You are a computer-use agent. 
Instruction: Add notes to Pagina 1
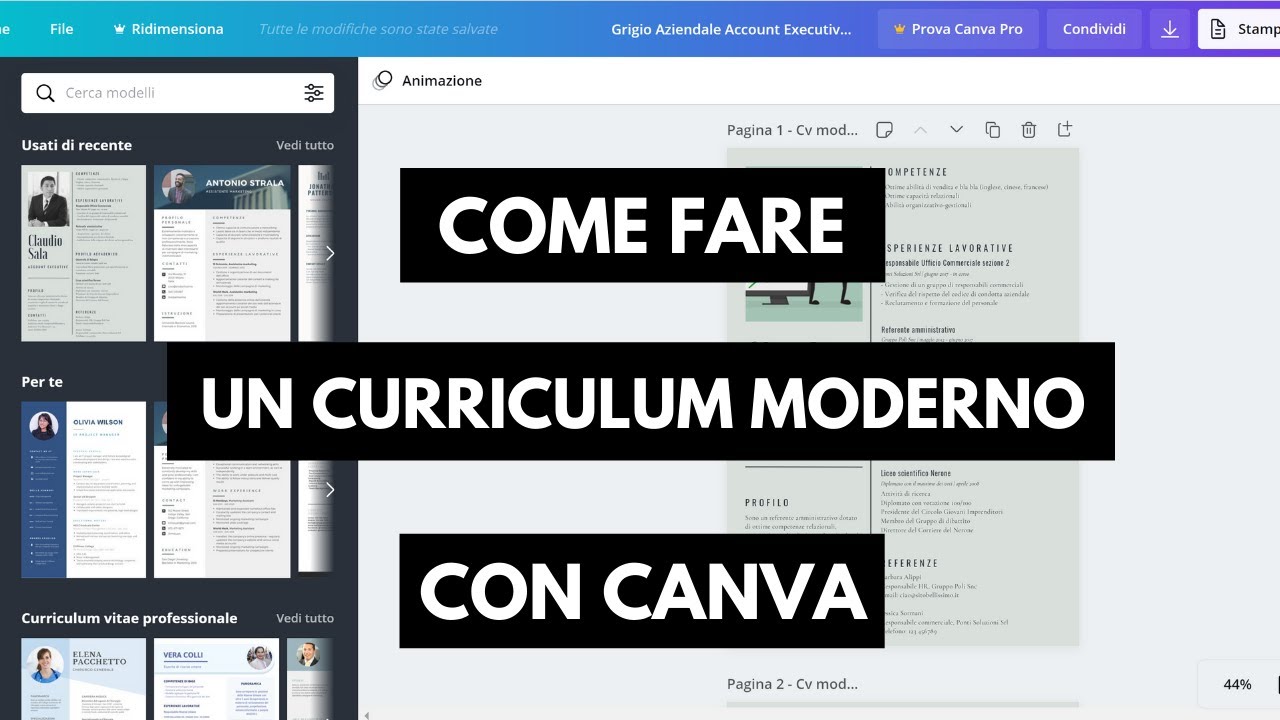point(884,129)
